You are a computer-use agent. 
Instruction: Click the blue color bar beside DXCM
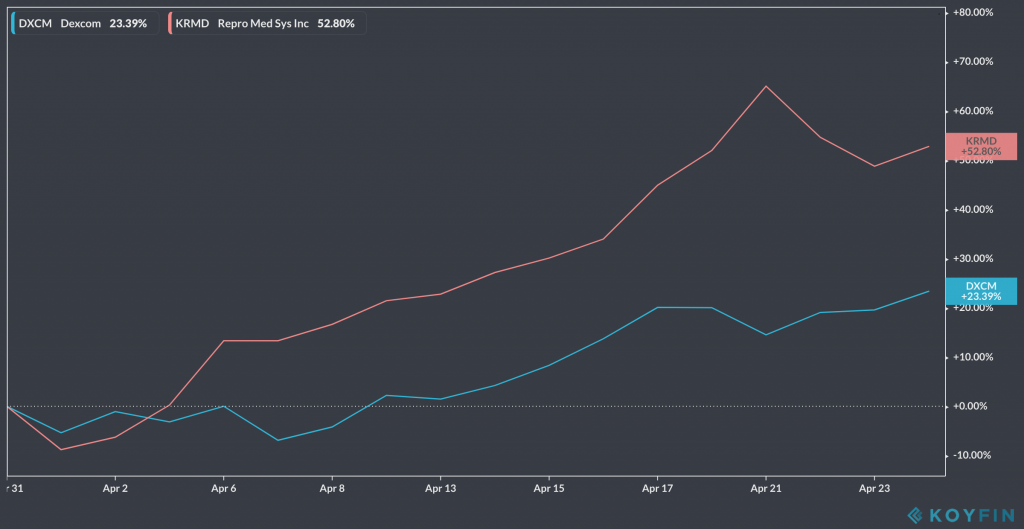pos(12,23)
